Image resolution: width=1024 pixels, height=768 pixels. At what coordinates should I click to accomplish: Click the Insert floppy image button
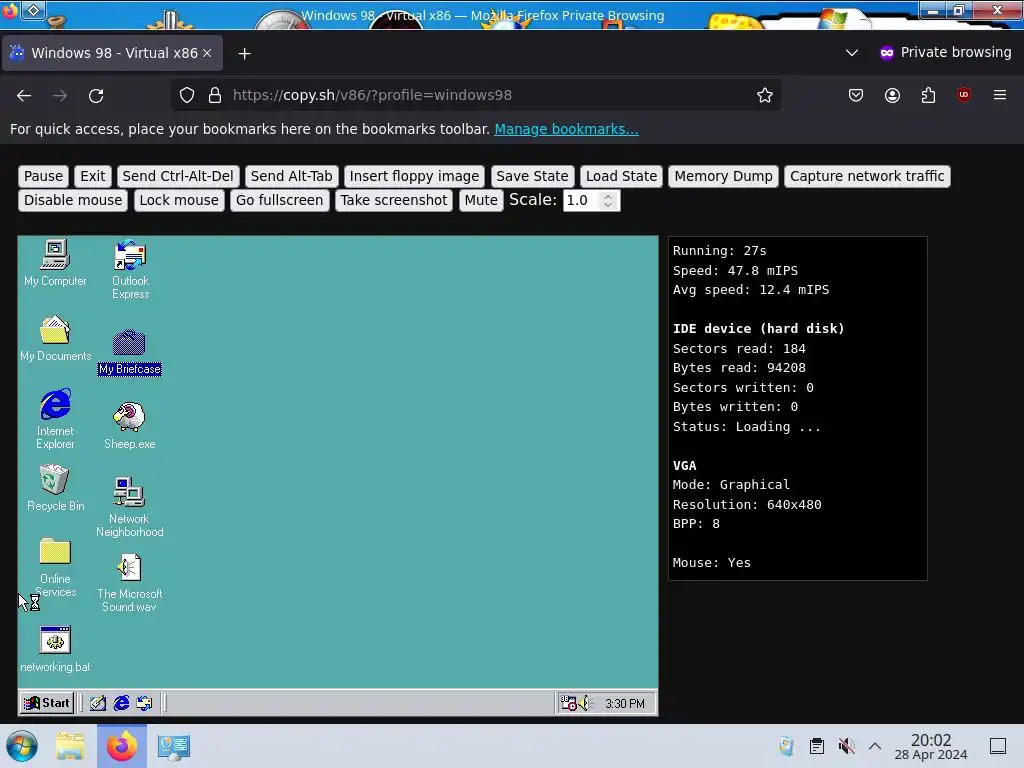pos(414,176)
